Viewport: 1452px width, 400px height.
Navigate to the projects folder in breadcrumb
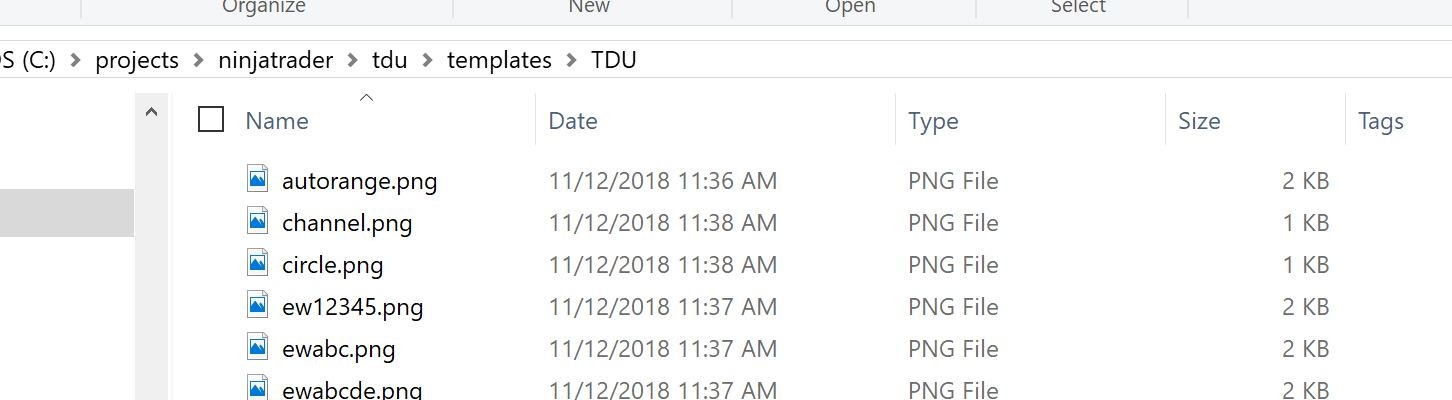137,60
